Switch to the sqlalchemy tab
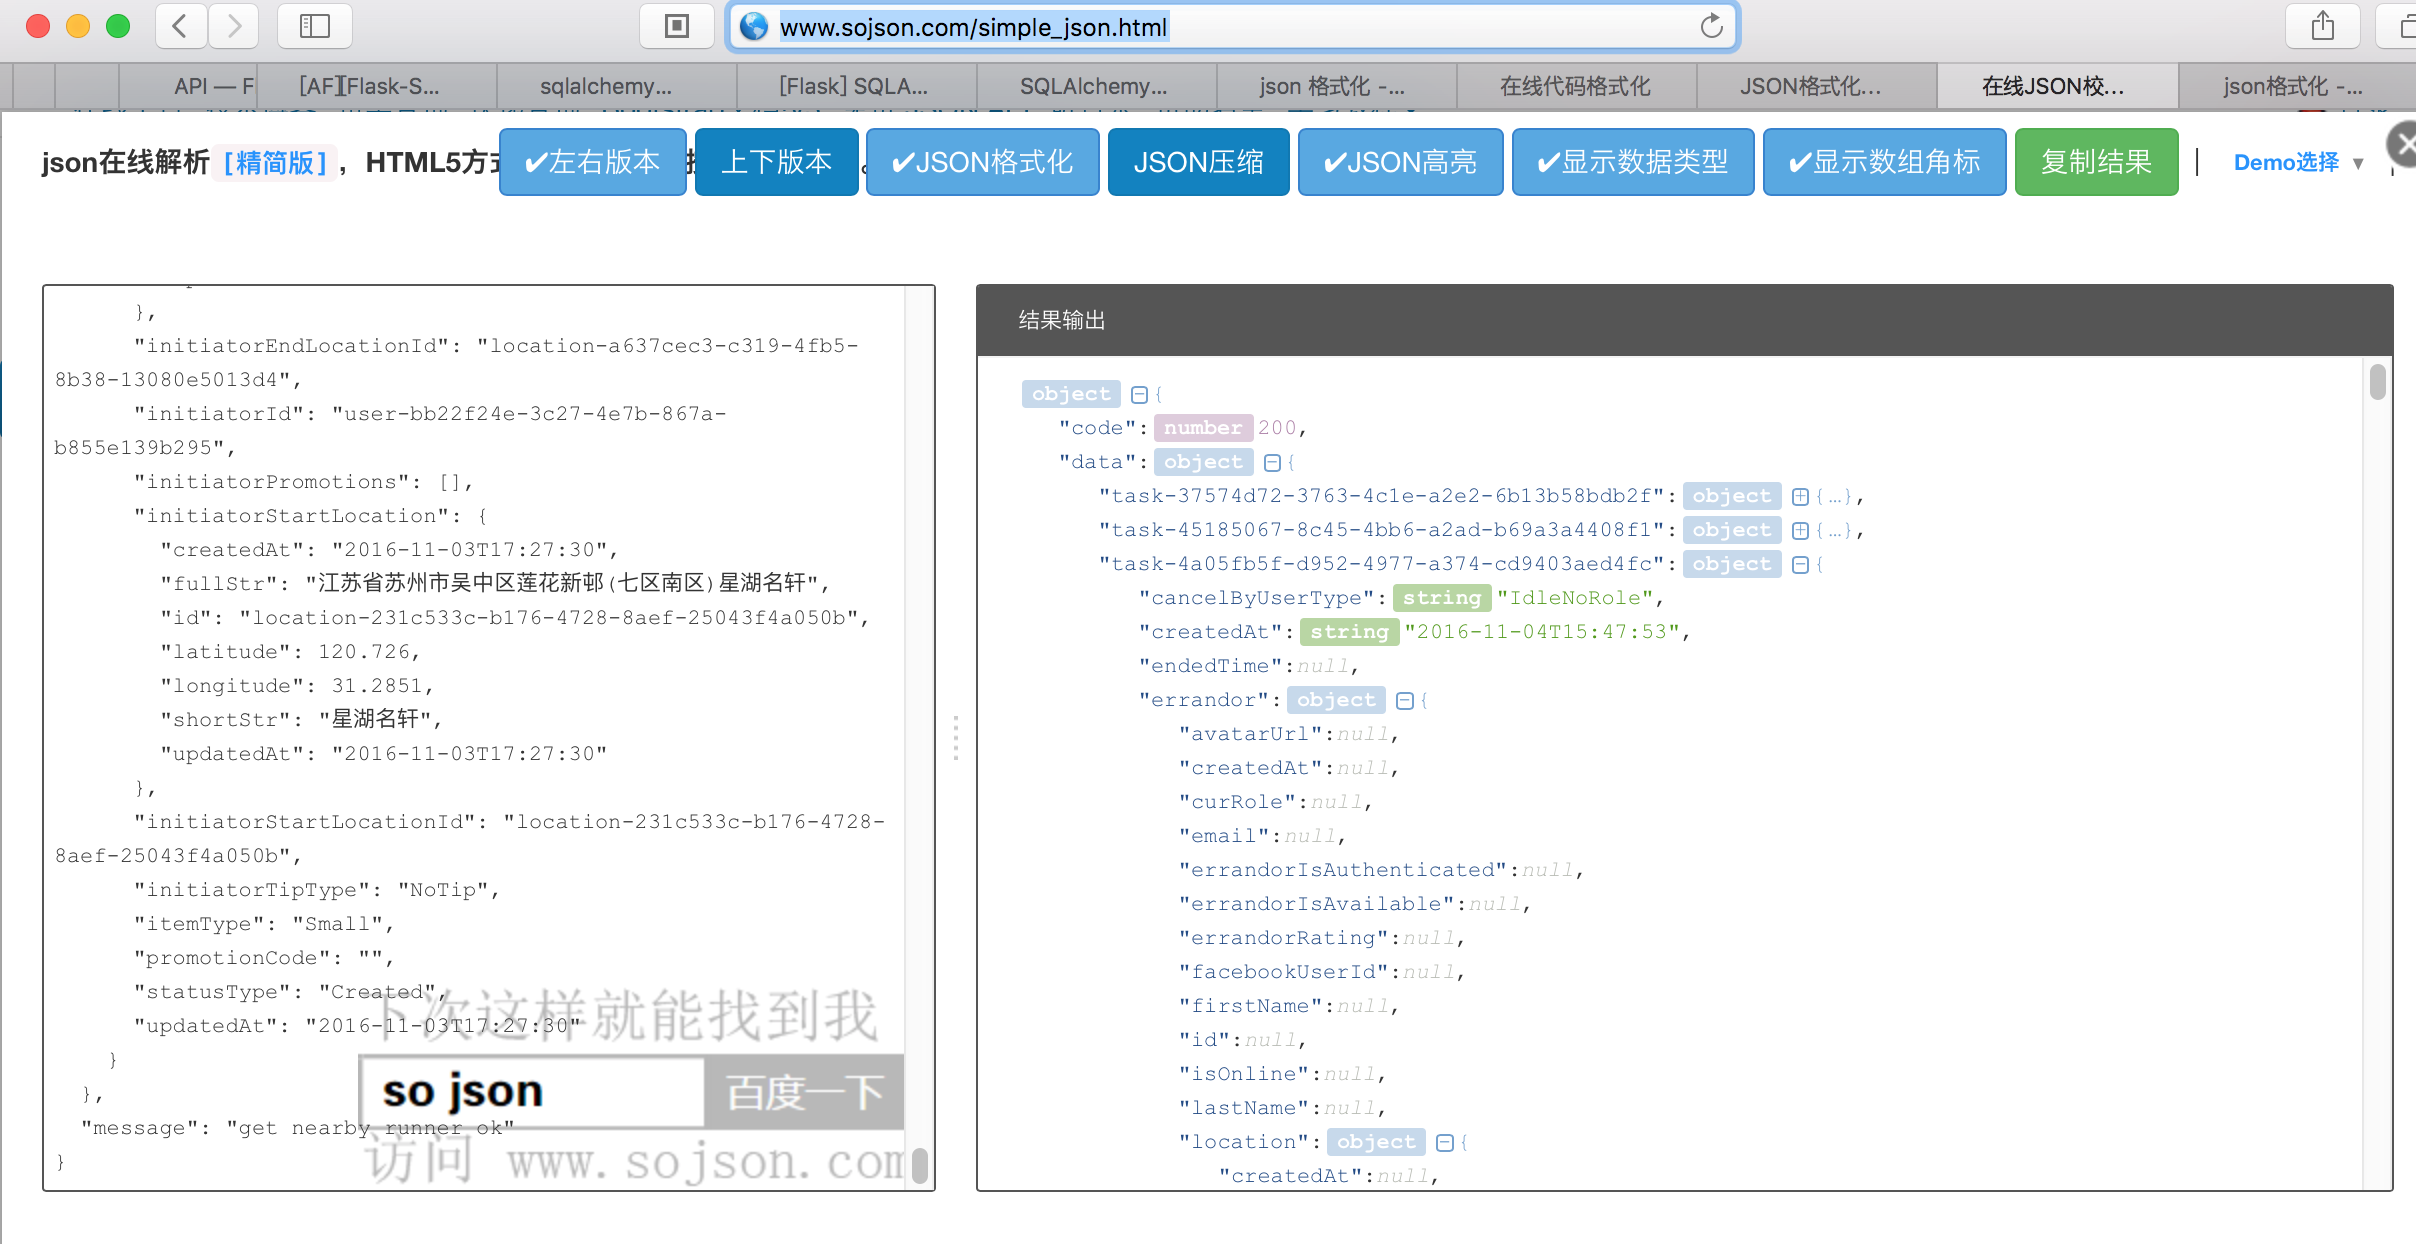Viewport: 2416px width, 1244px height. (606, 86)
